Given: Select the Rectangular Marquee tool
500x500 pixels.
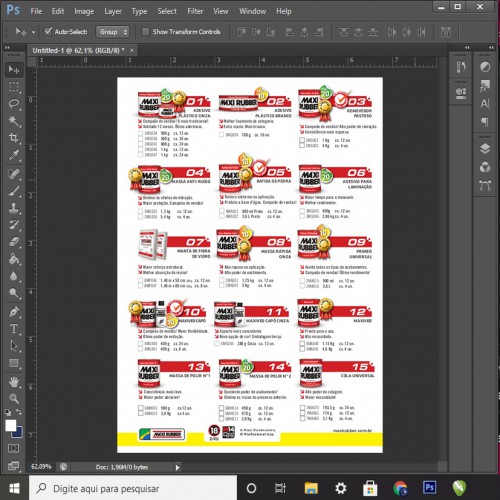Looking at the screenshot, I should [x=14, y=87].
